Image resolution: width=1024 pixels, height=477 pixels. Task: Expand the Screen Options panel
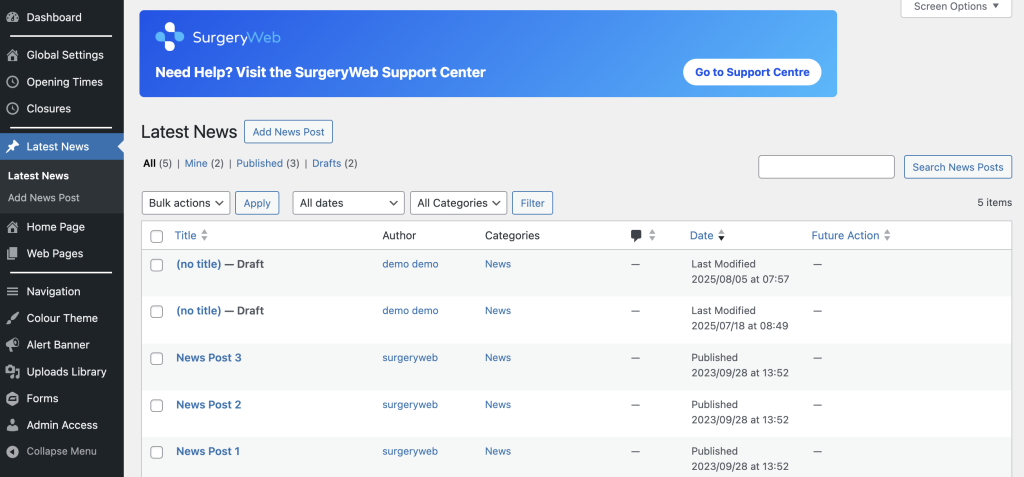[956, 7]
